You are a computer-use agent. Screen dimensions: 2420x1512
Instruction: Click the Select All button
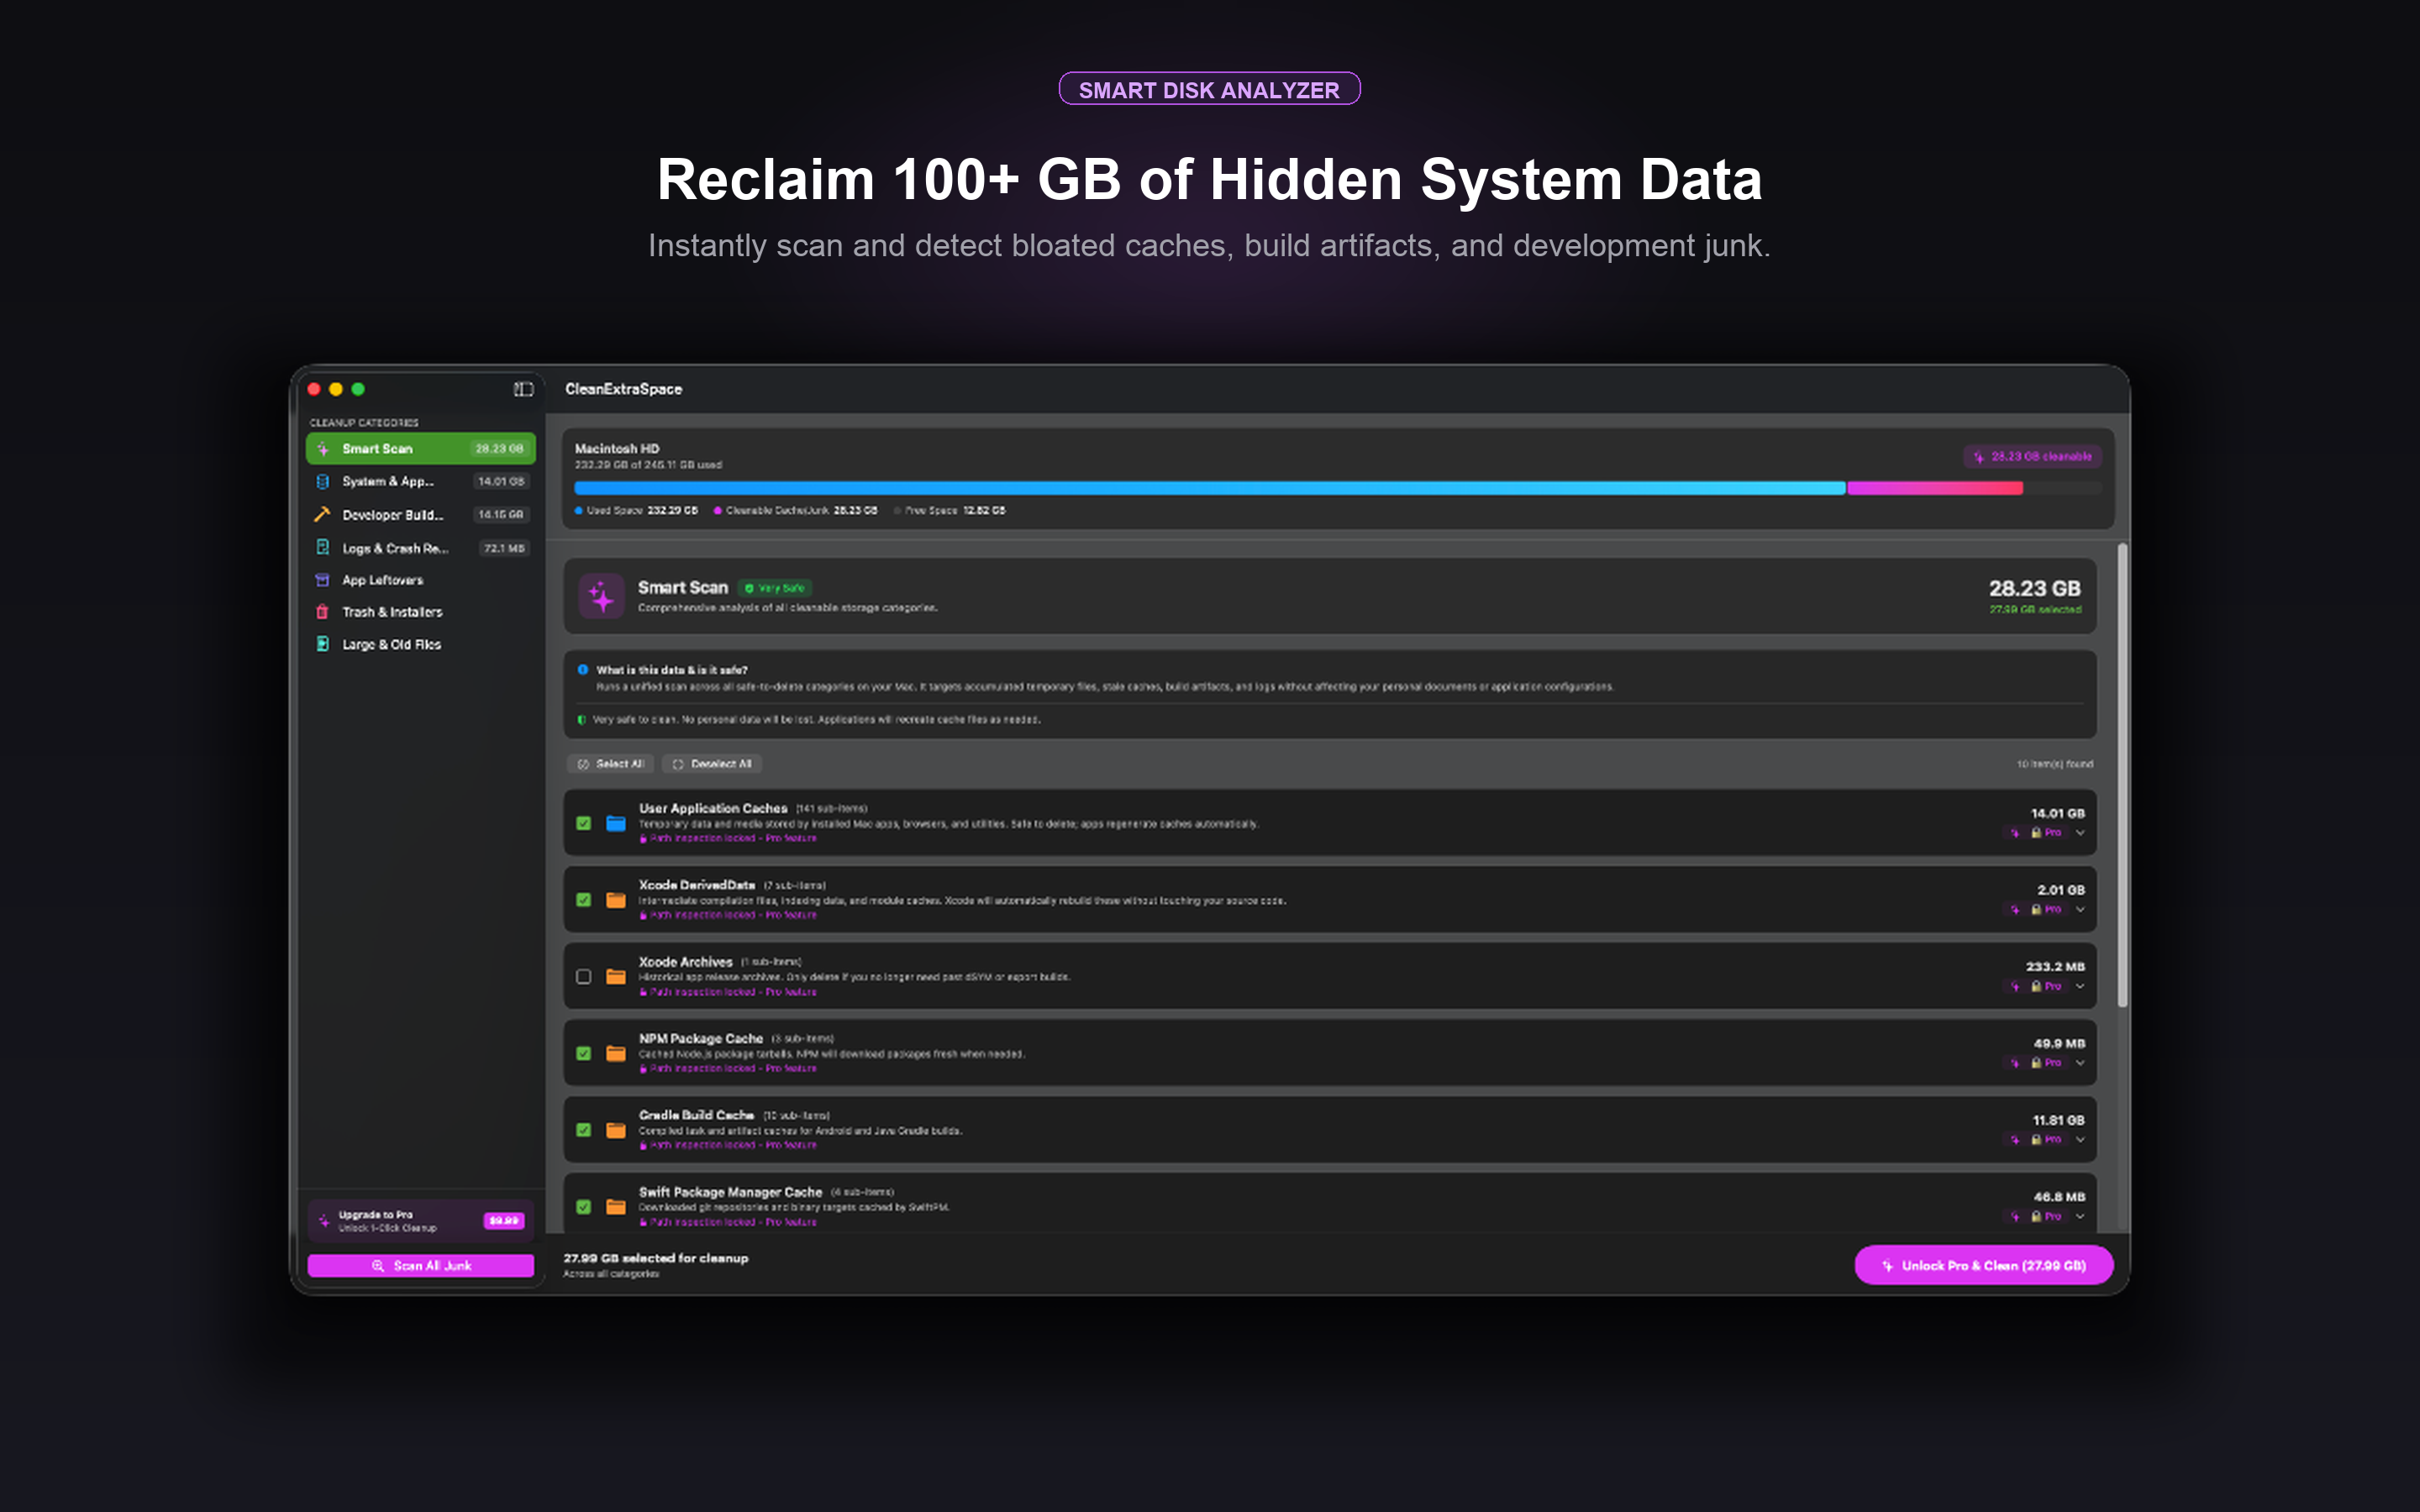611,764
